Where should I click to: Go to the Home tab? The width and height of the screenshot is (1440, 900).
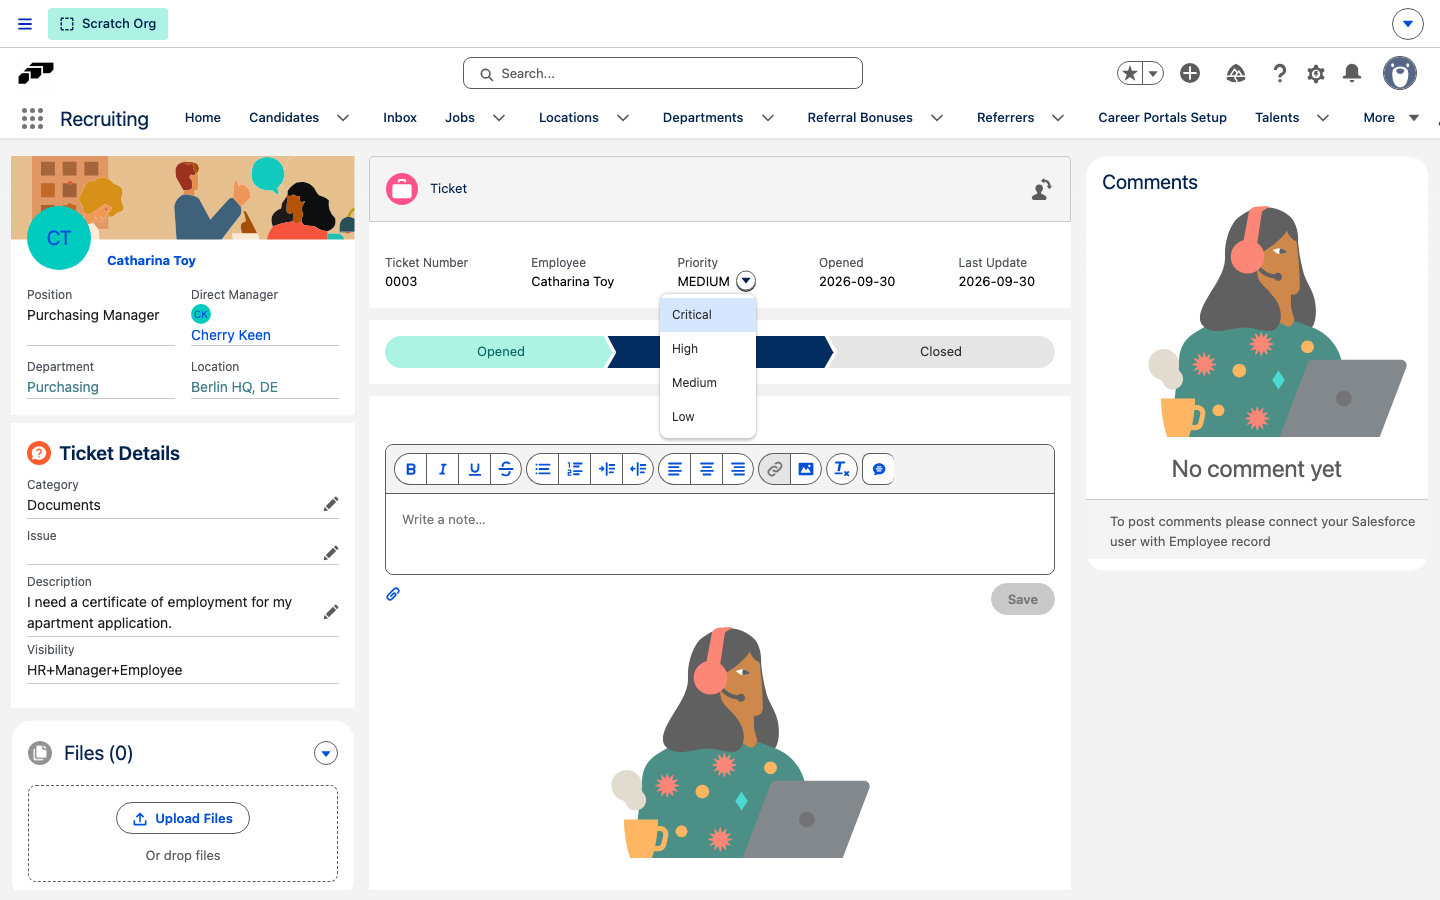(x=203, y=118)
